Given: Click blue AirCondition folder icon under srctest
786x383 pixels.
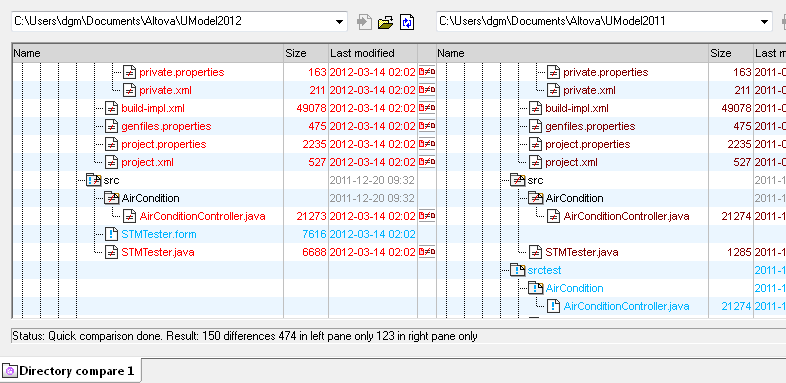Looking at the screenshot, I should pos(536,288).
